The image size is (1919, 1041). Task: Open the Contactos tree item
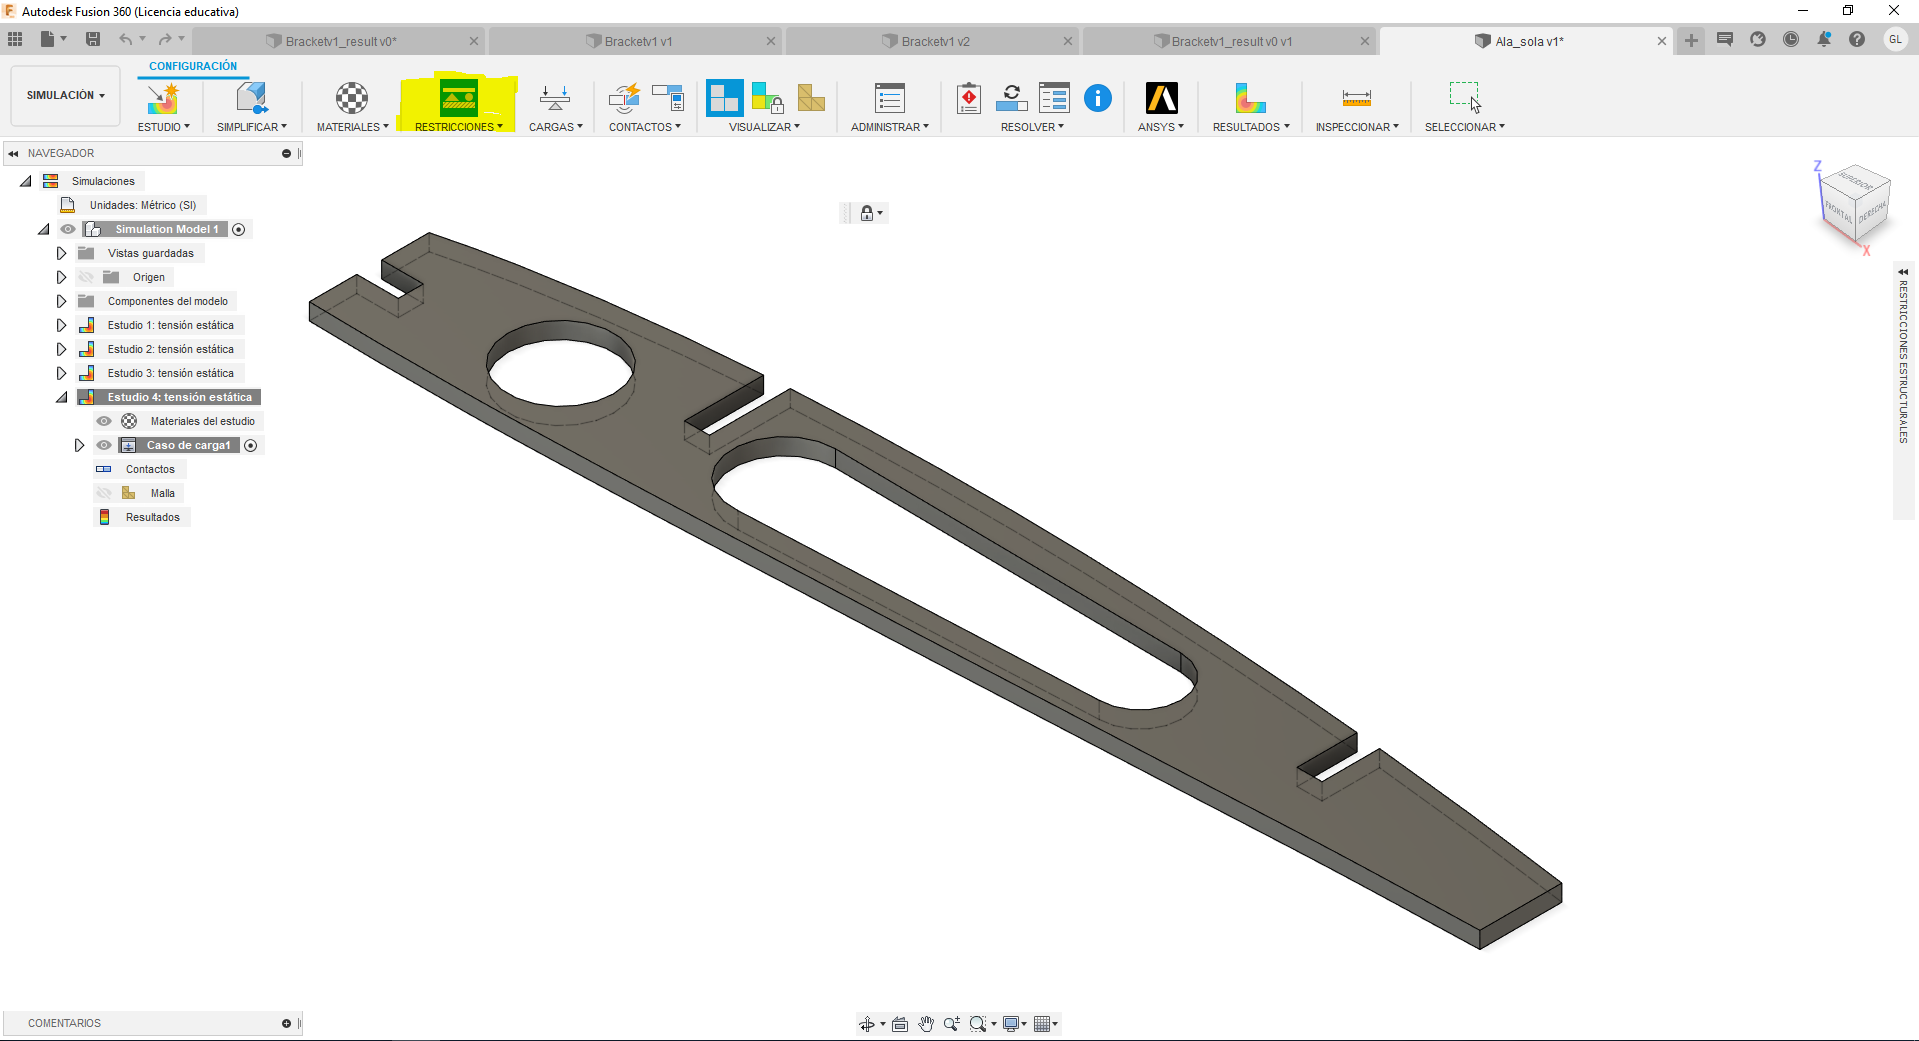click(150, 469)
